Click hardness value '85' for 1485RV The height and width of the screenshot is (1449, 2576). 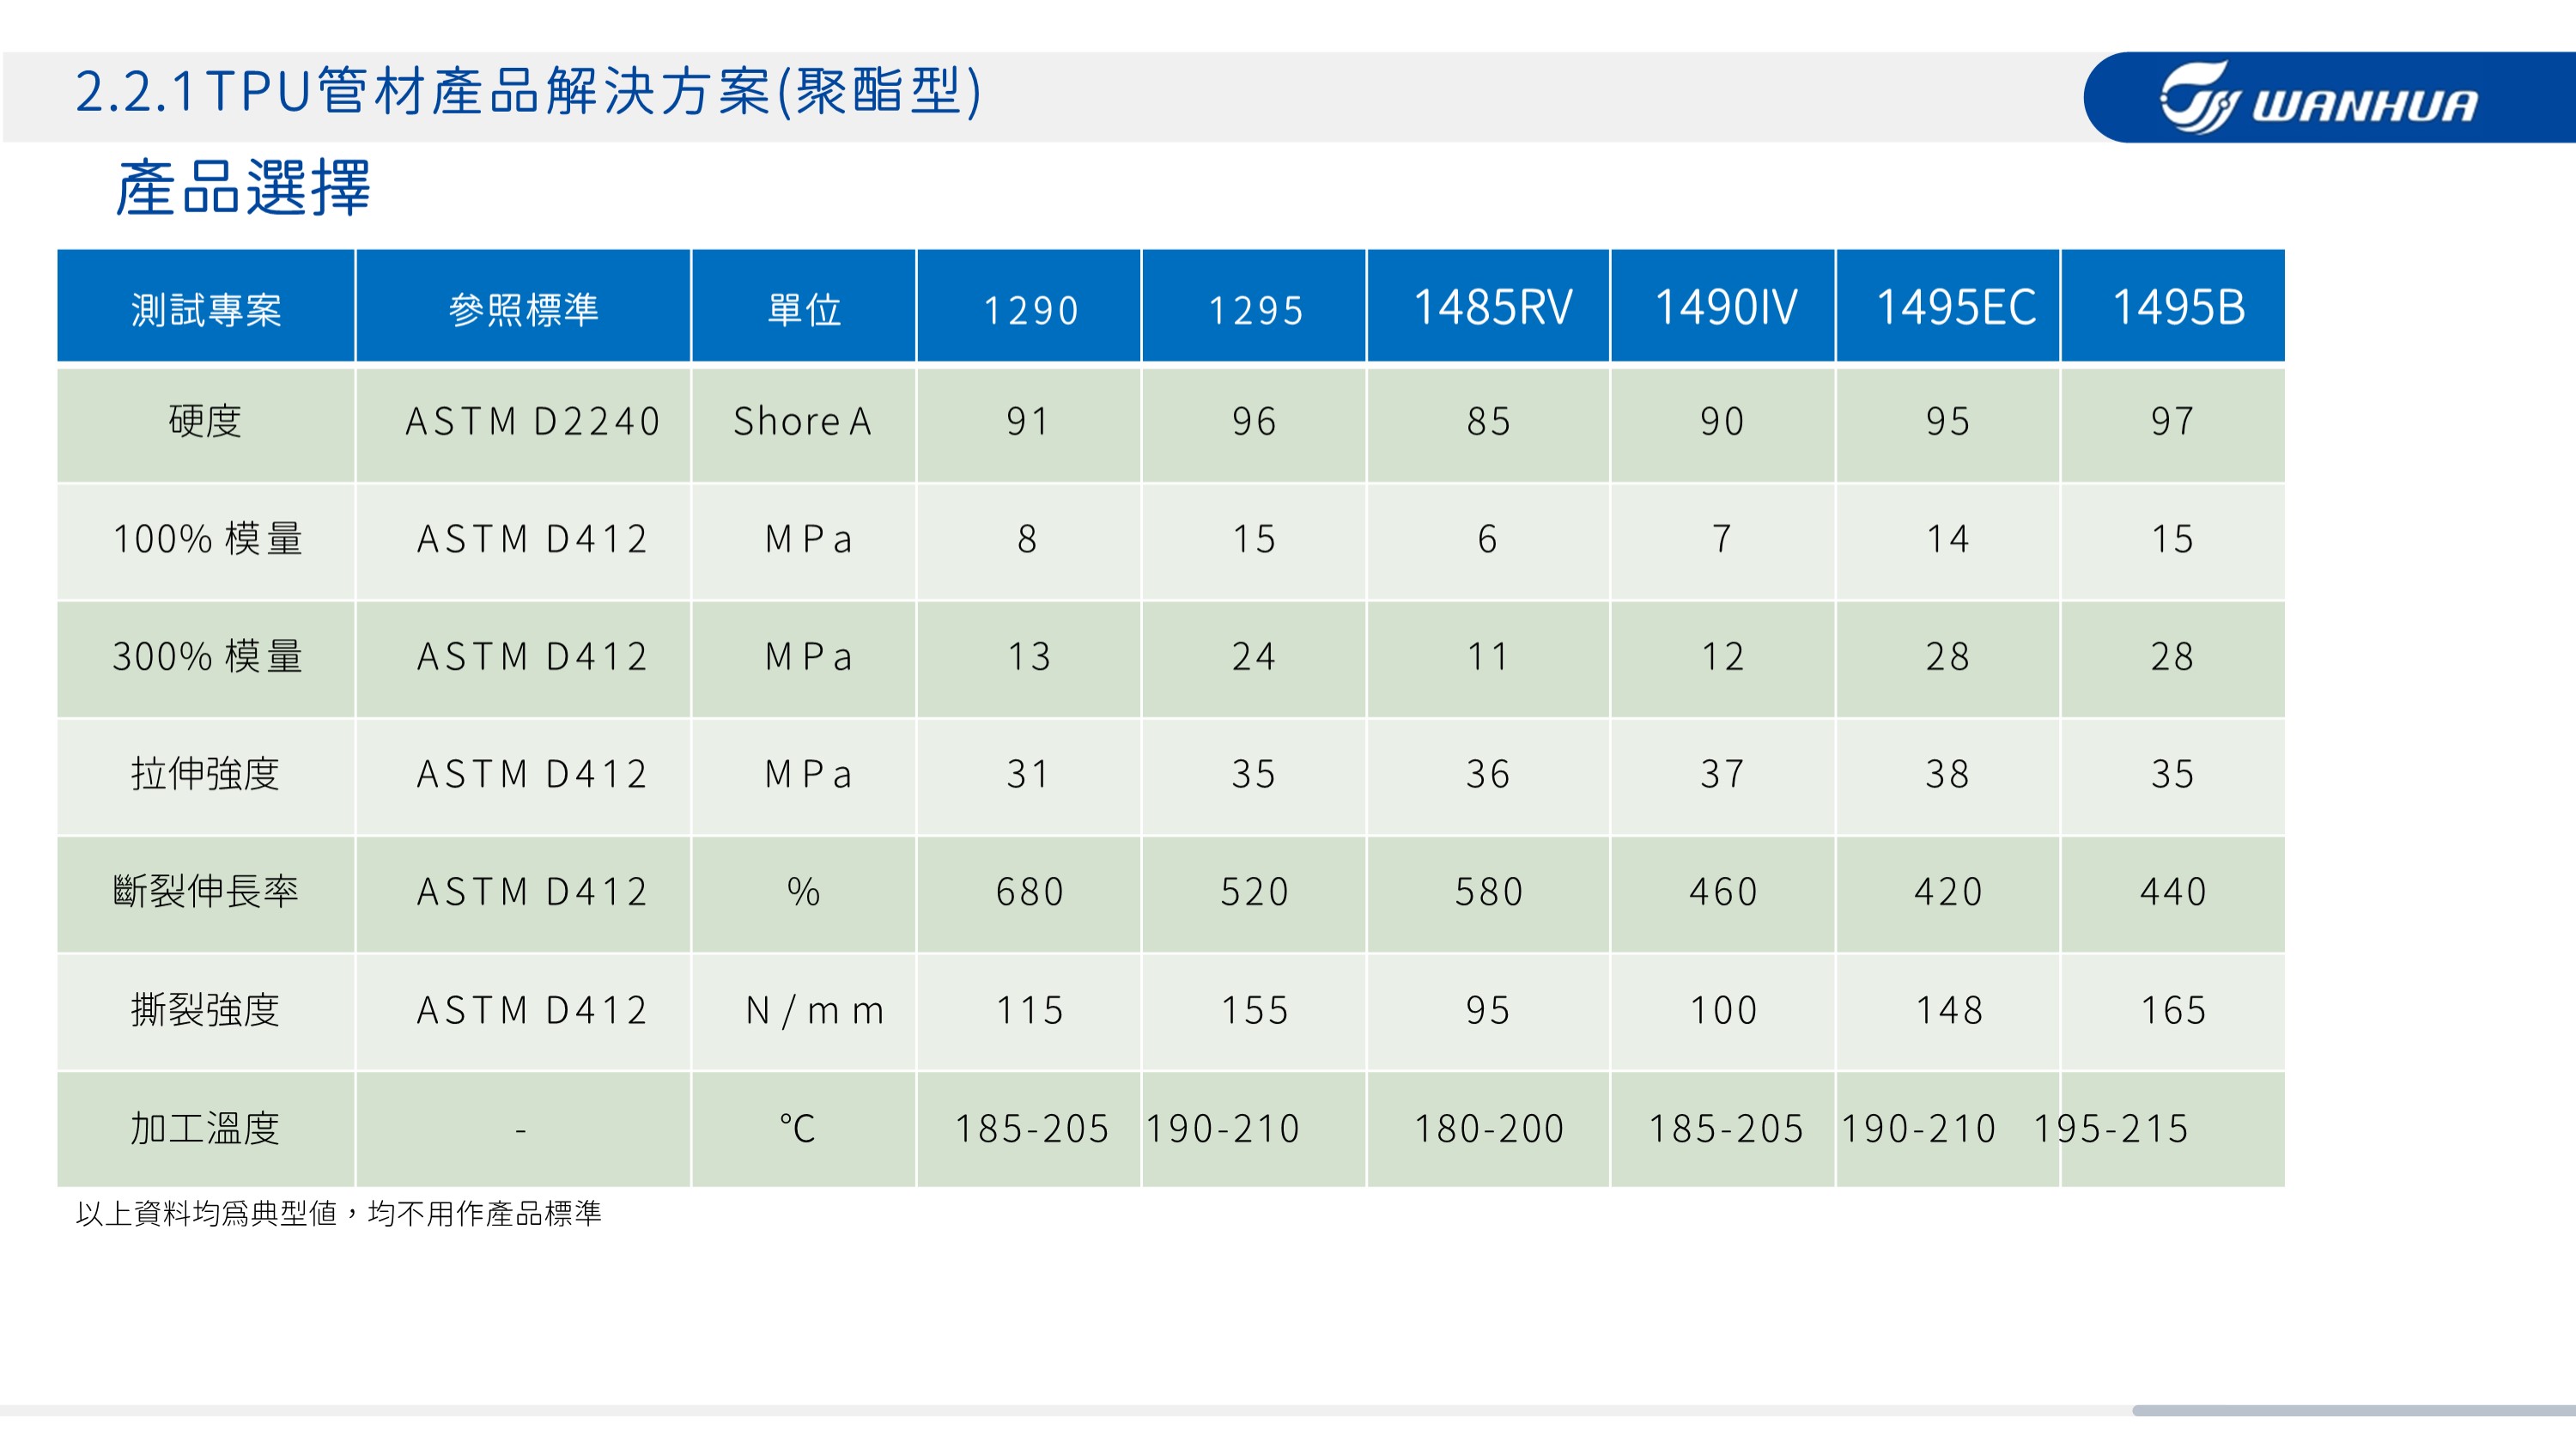pos(1488,421)
